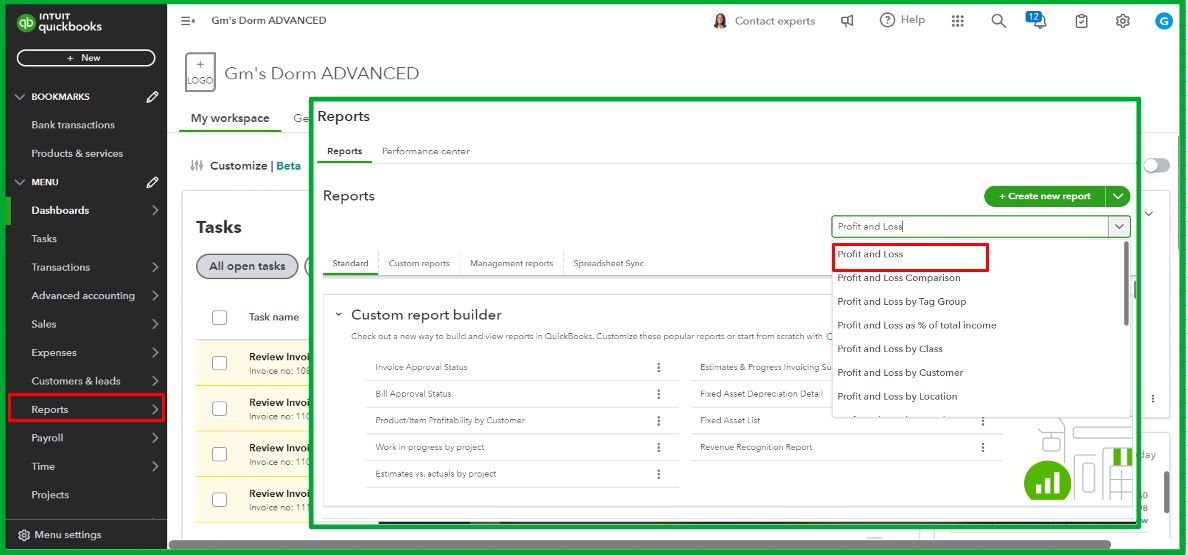This screenshot has height=555, width=1188.
Task: Expand the Transactions submenu arrow
Action: (x=155, y=267)
